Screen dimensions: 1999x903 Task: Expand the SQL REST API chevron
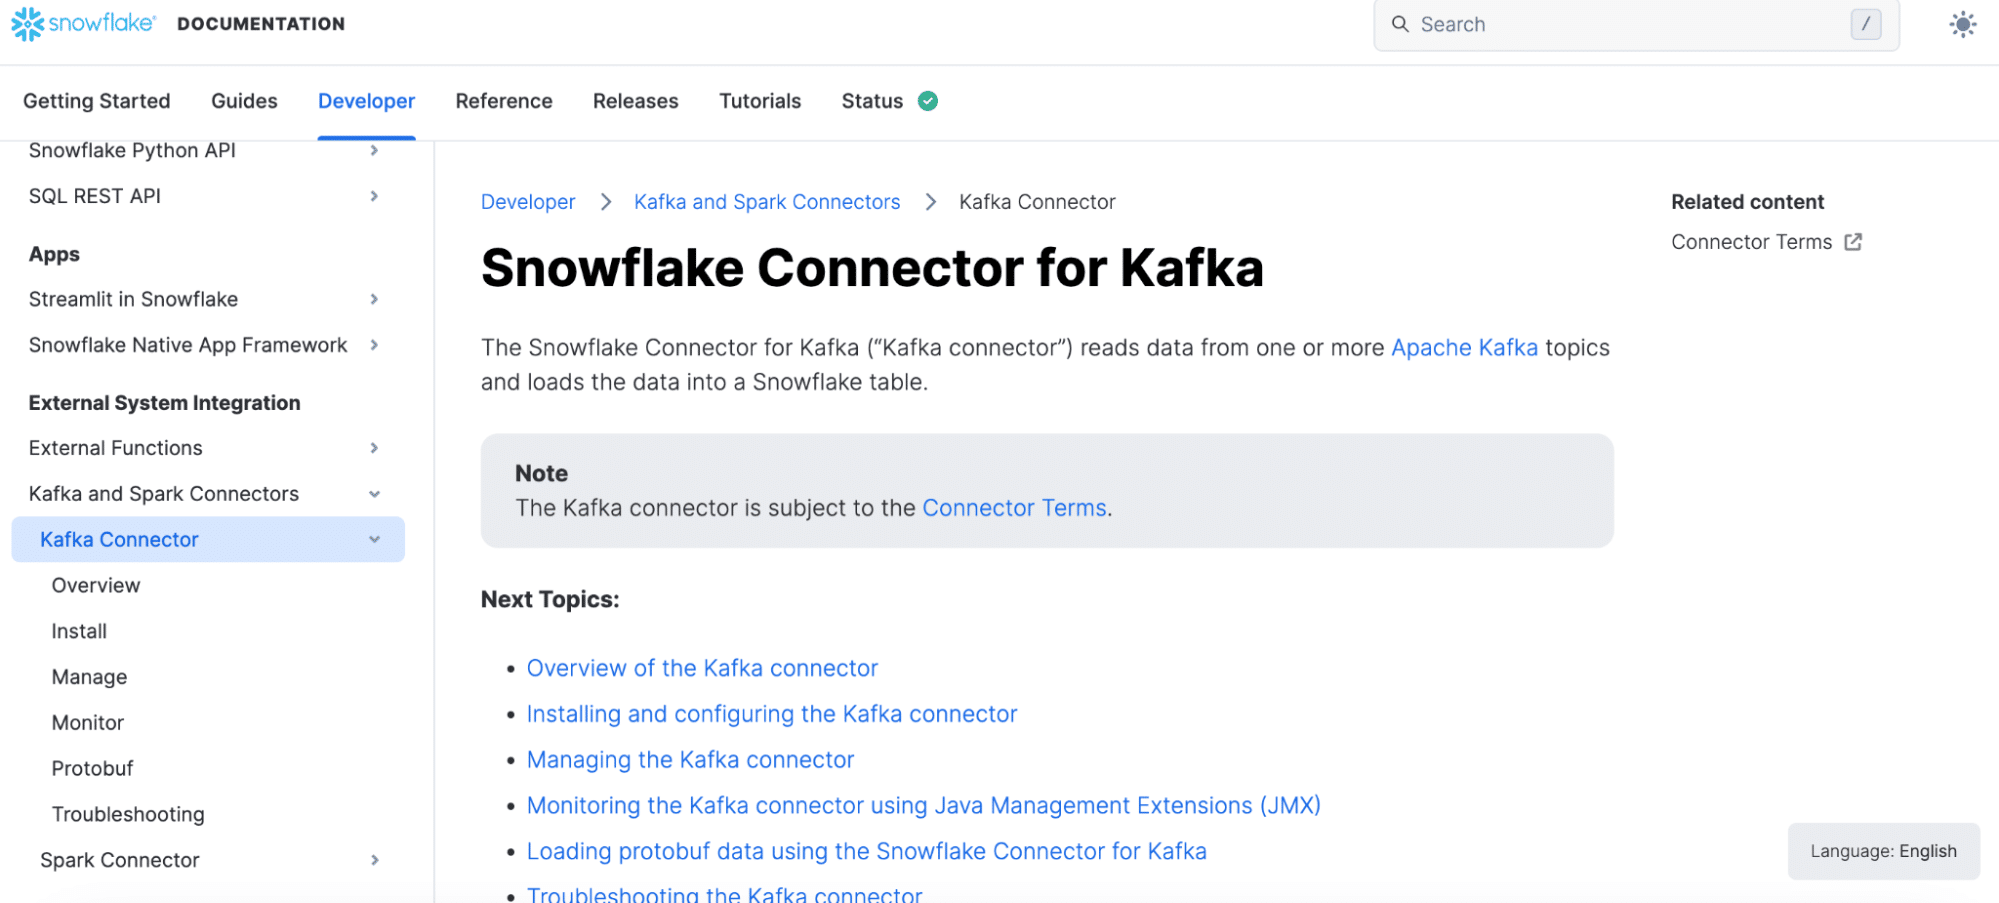(x=374, y=196)
